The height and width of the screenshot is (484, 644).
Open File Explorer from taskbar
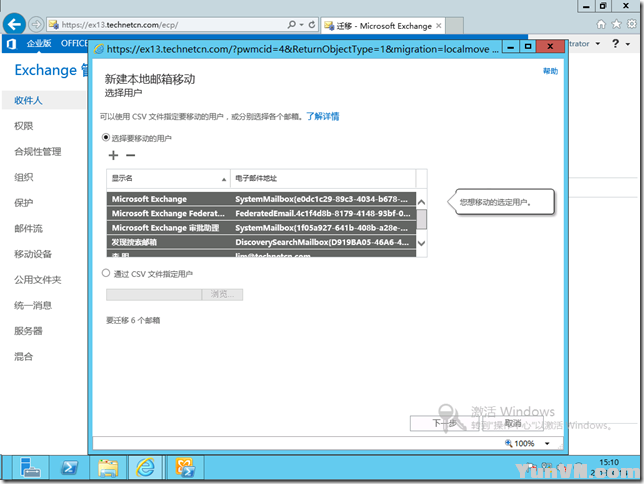[108, 468]
